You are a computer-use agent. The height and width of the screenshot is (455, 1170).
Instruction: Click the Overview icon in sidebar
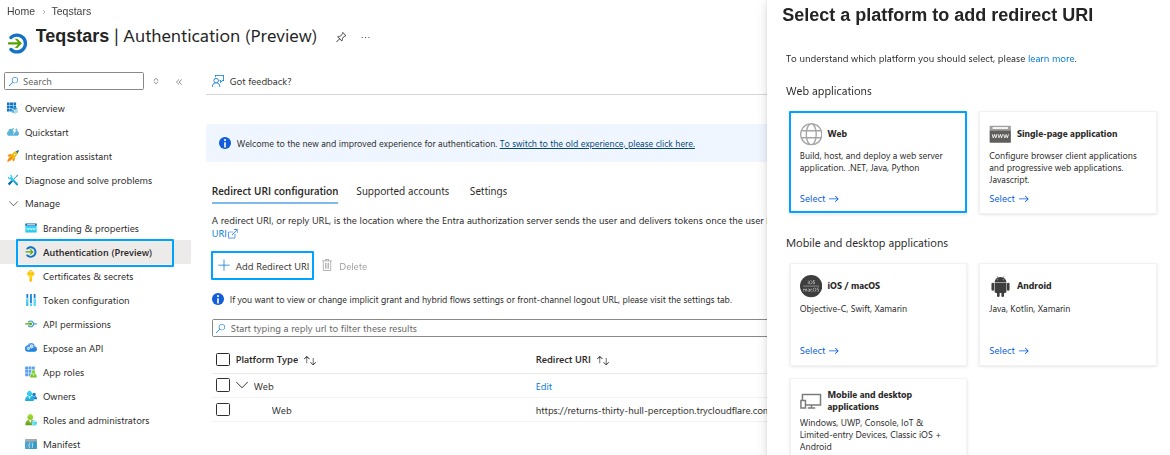coord(12,108)
